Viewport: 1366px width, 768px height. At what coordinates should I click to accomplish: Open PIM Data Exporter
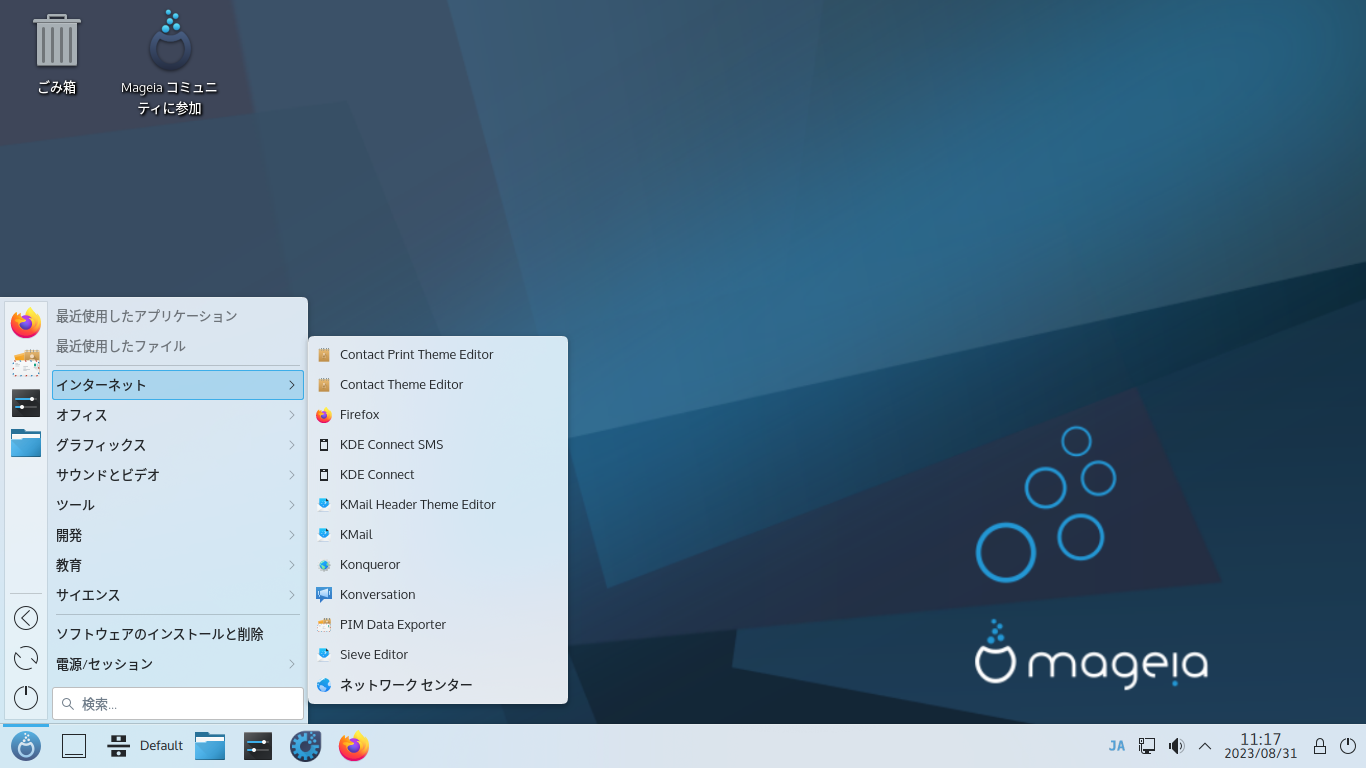click(x=438, y=624)
